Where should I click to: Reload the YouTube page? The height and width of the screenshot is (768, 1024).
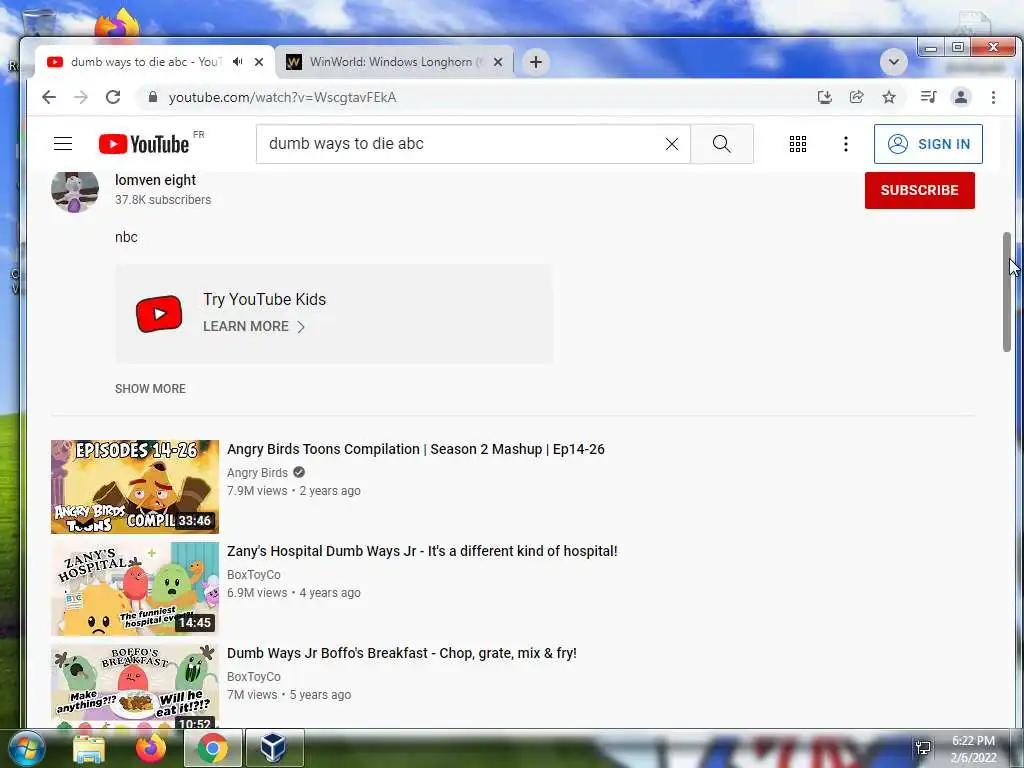point(113,97)
